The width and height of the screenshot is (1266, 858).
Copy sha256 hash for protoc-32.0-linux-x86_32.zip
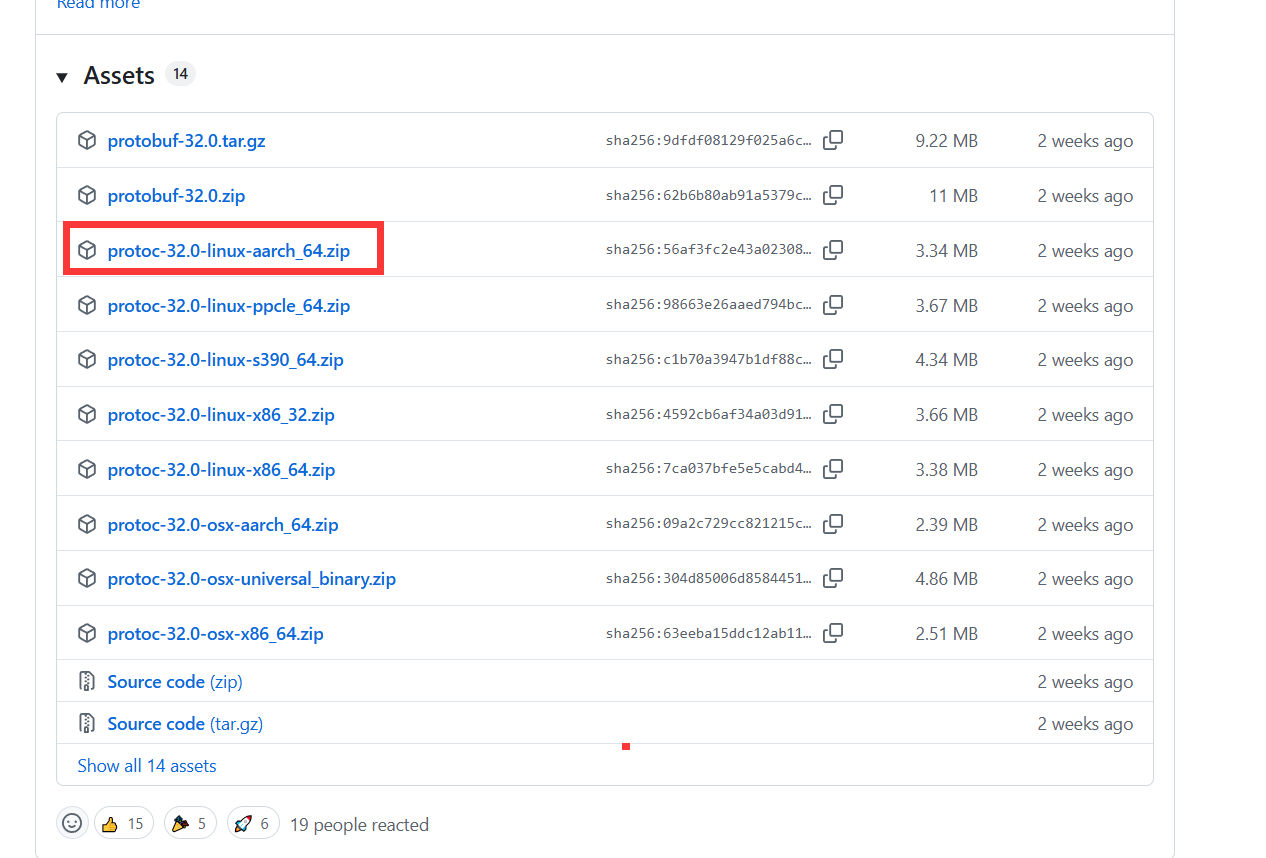click(x=833, y=414)
